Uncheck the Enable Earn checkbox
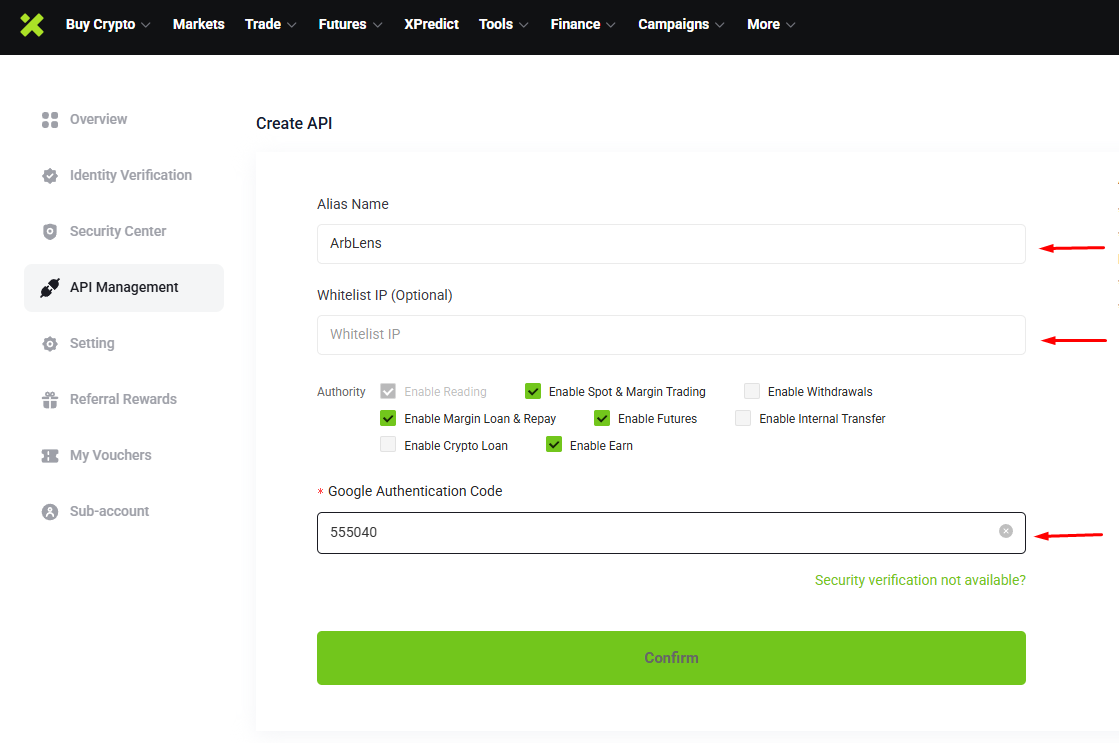 pos(554,445)
